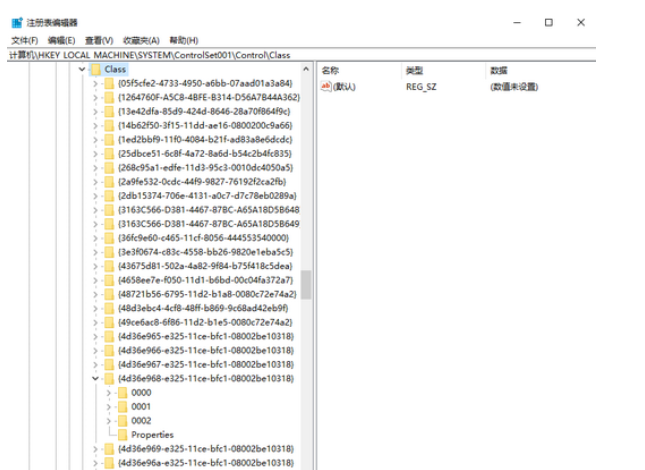645x470 pixels.
Task: Click folder icon of {268c95a1-edfe-11d3-95c3-0010dc4050a5}
Action: 109,167
